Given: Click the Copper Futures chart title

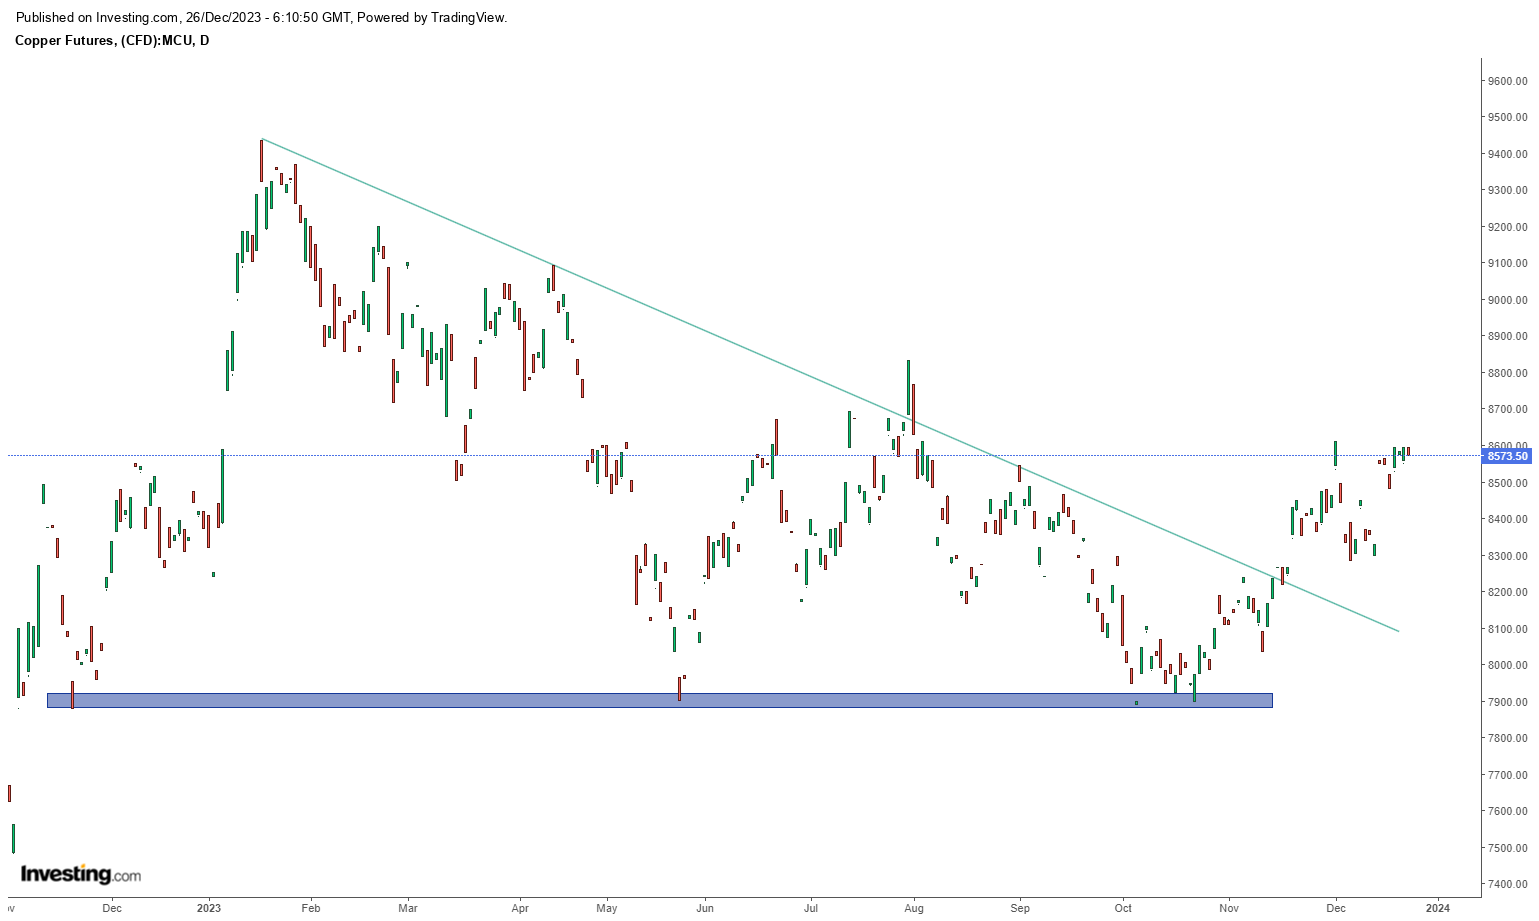Looking at the screenshot, I should (112, 40).
